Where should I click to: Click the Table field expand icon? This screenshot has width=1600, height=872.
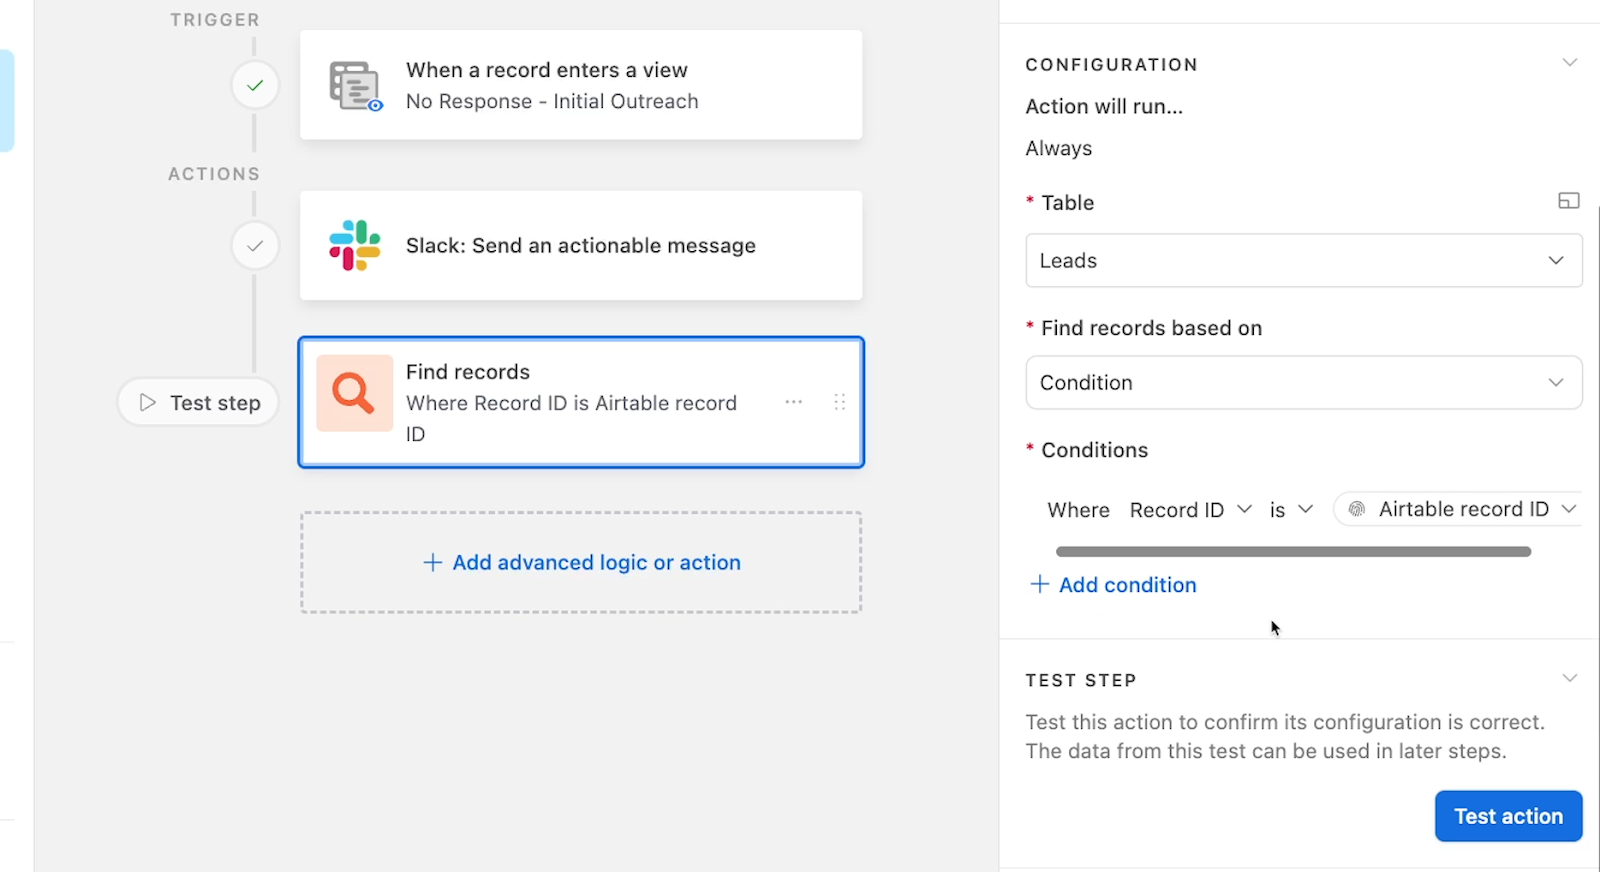1569,201
